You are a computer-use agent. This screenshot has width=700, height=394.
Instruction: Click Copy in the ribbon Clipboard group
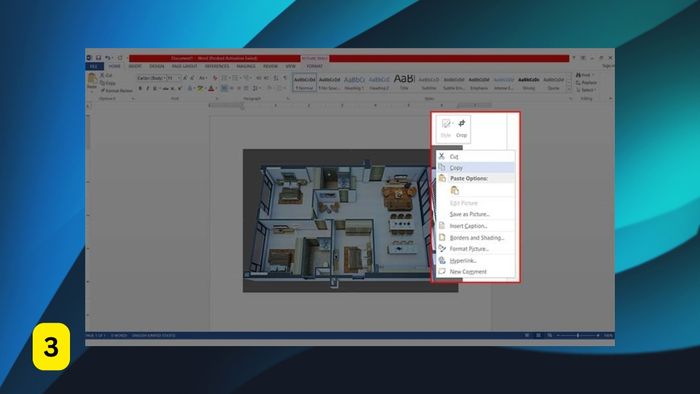[108, 83]
